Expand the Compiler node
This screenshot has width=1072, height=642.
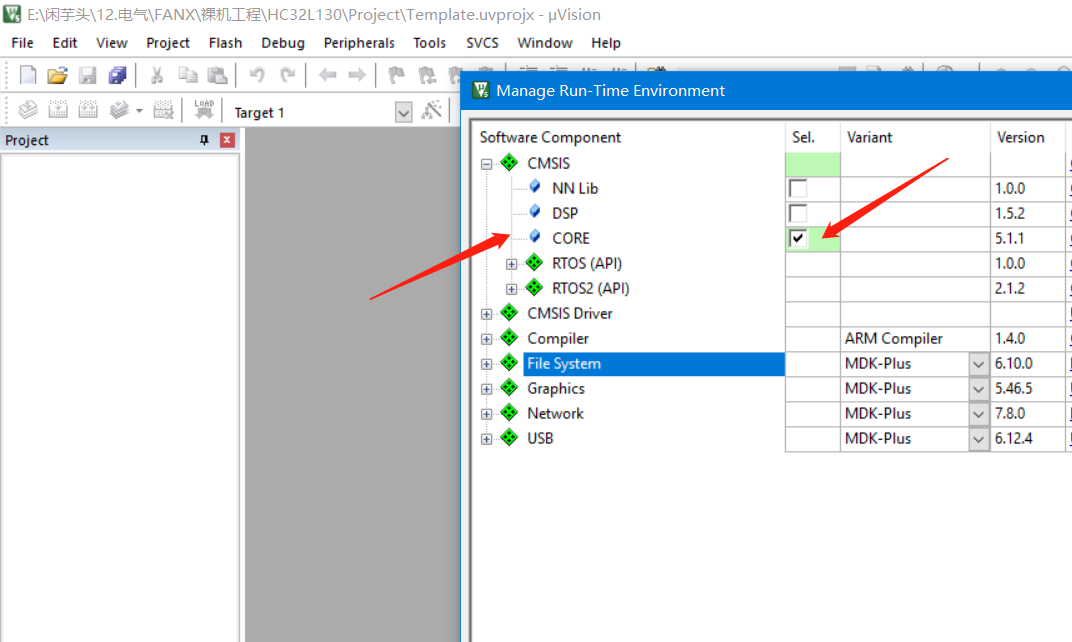coord(486,339)
